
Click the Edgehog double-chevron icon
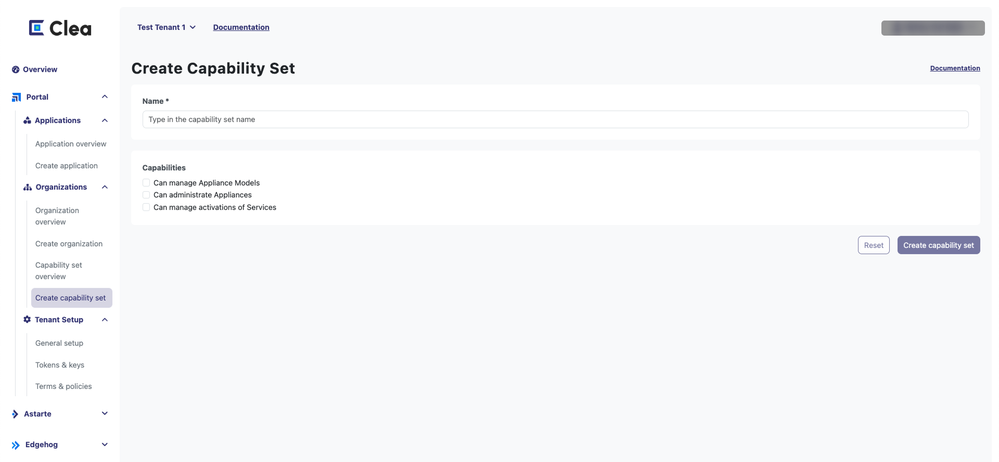point(15,445)
